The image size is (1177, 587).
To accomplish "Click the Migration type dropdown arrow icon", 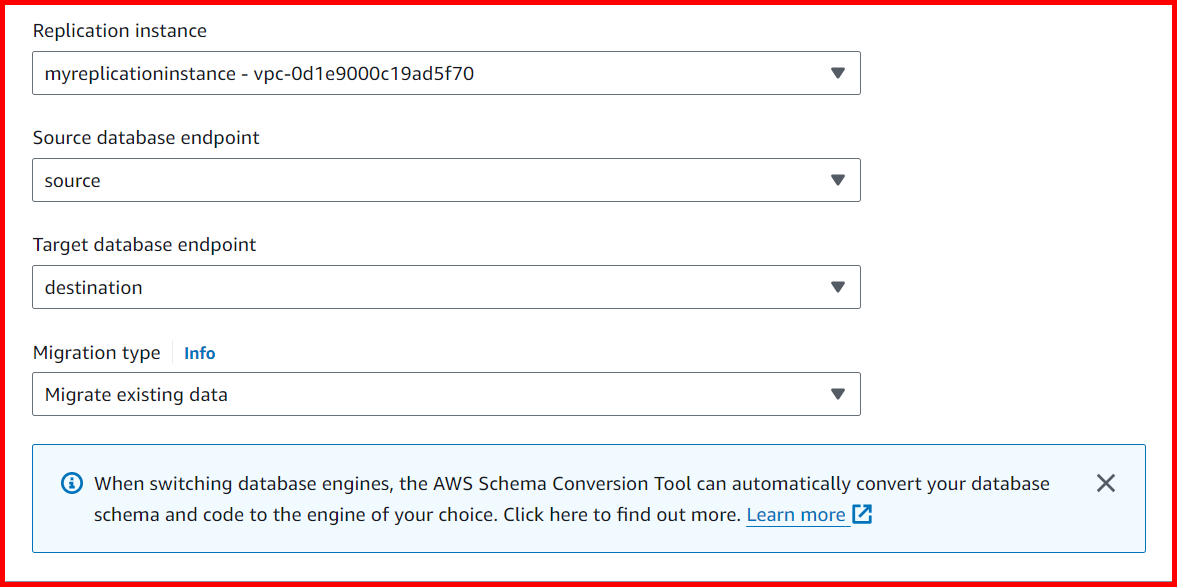I will 838,394.
